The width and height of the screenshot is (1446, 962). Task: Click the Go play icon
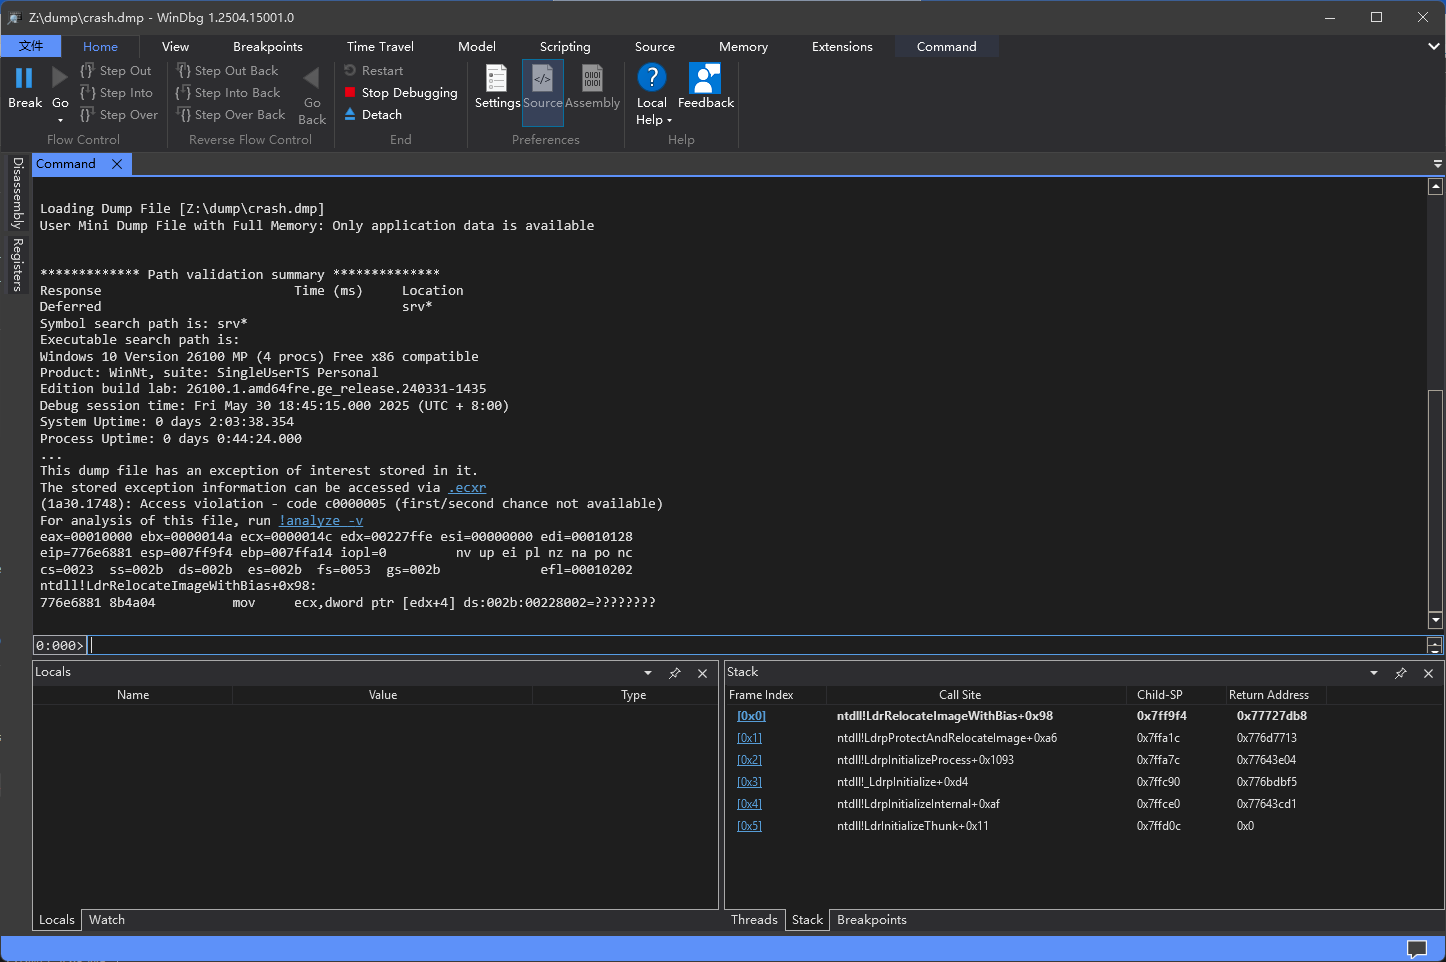coord(60,77)
